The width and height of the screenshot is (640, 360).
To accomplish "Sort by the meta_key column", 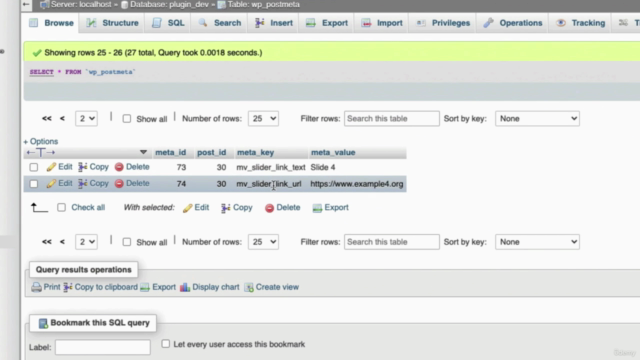I will tap(256, 152).
